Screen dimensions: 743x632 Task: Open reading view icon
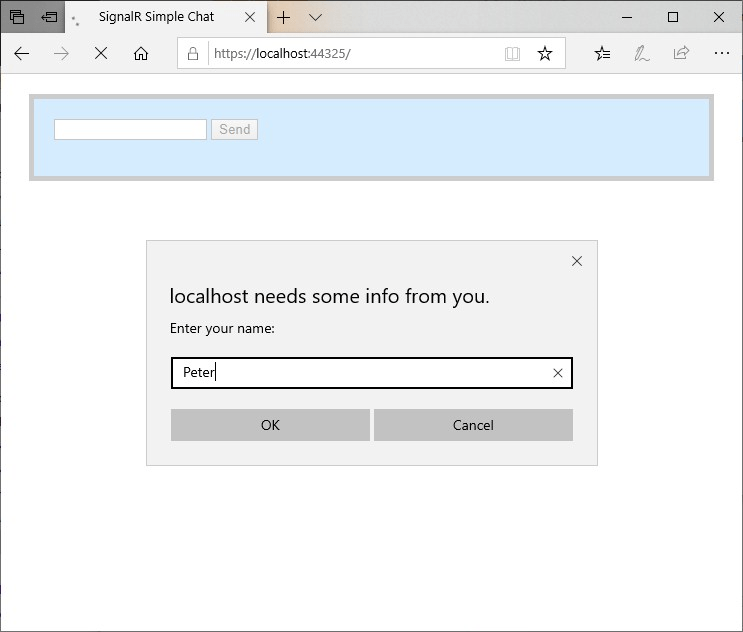[512, 54]
